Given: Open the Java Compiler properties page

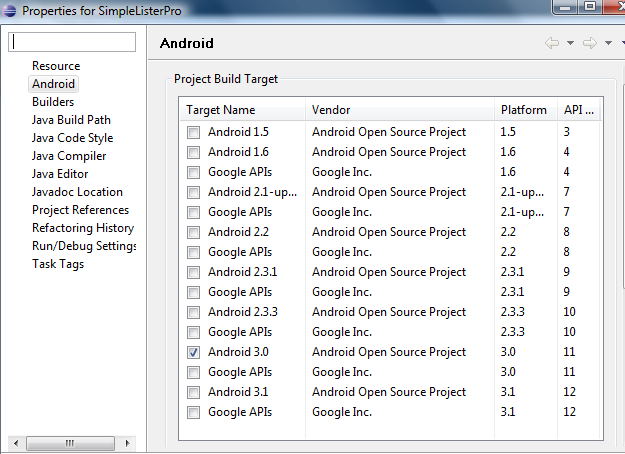Looking at the screenshot, I should point(69,156).
